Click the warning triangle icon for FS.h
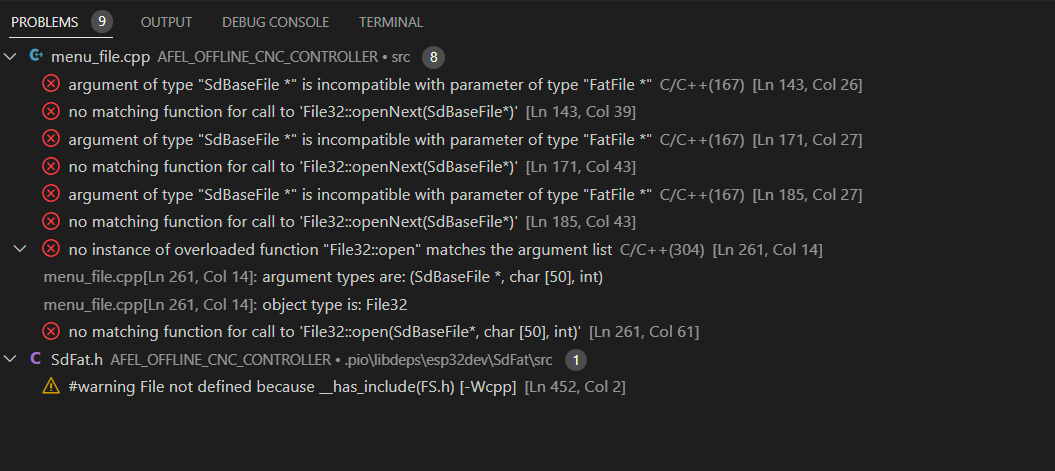 point(50,386)
